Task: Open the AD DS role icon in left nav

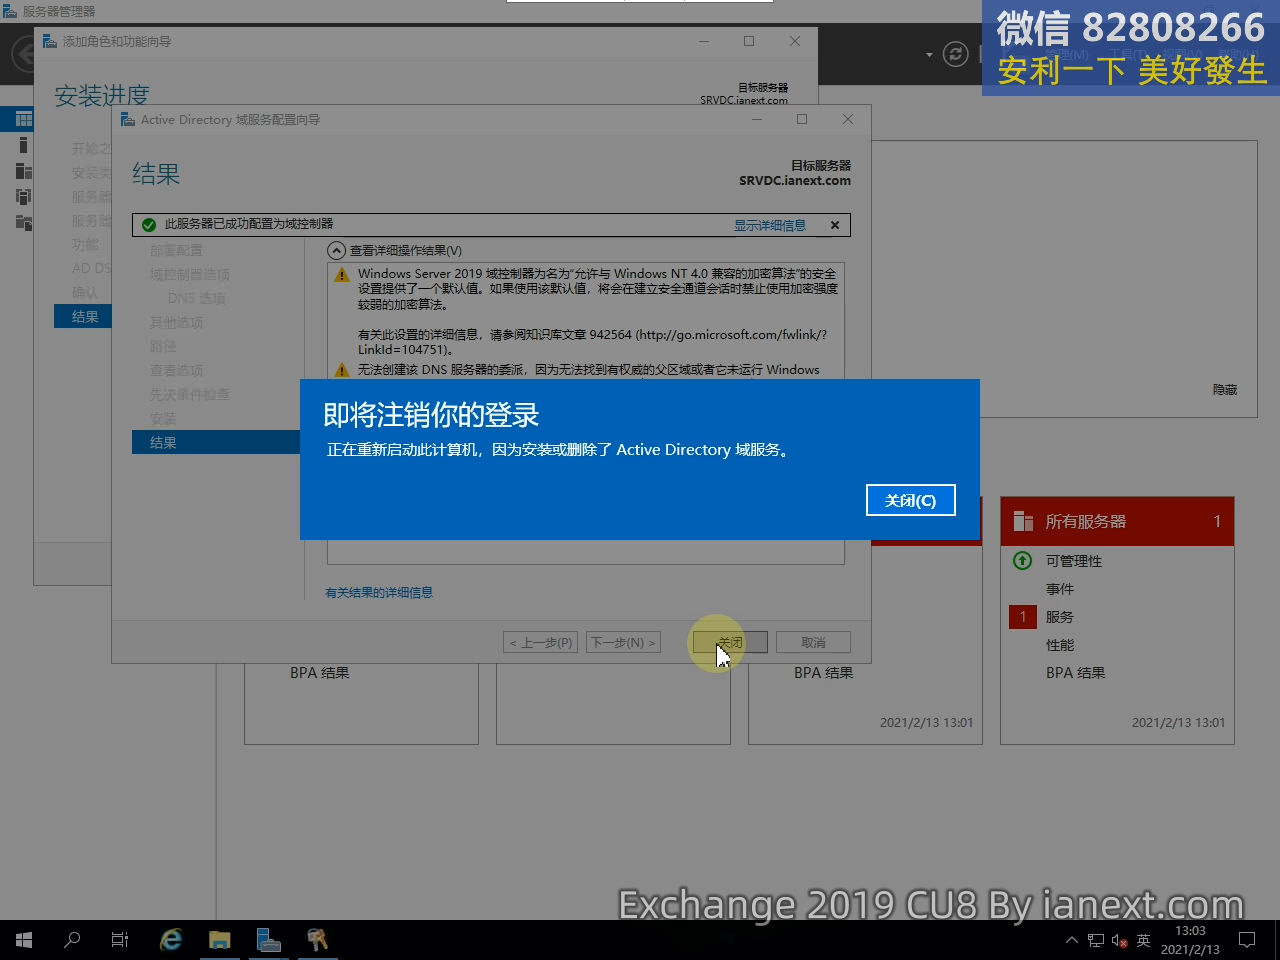Action: 23,197
